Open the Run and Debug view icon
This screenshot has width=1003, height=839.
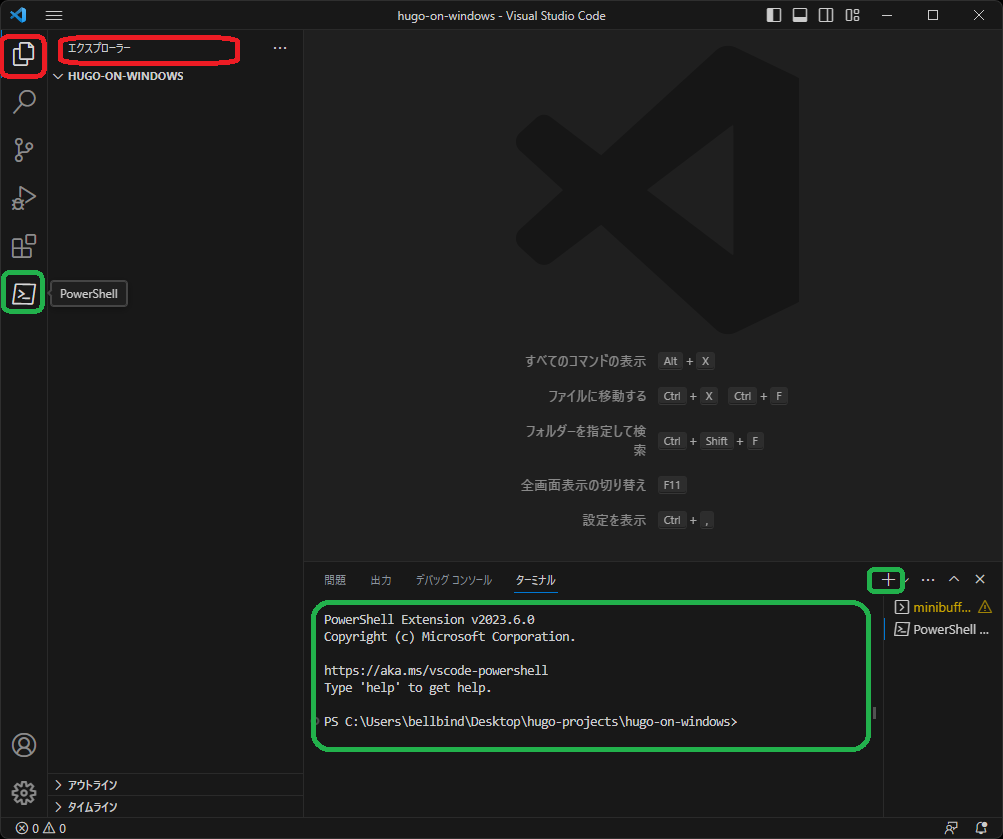[x=24, y=198]
